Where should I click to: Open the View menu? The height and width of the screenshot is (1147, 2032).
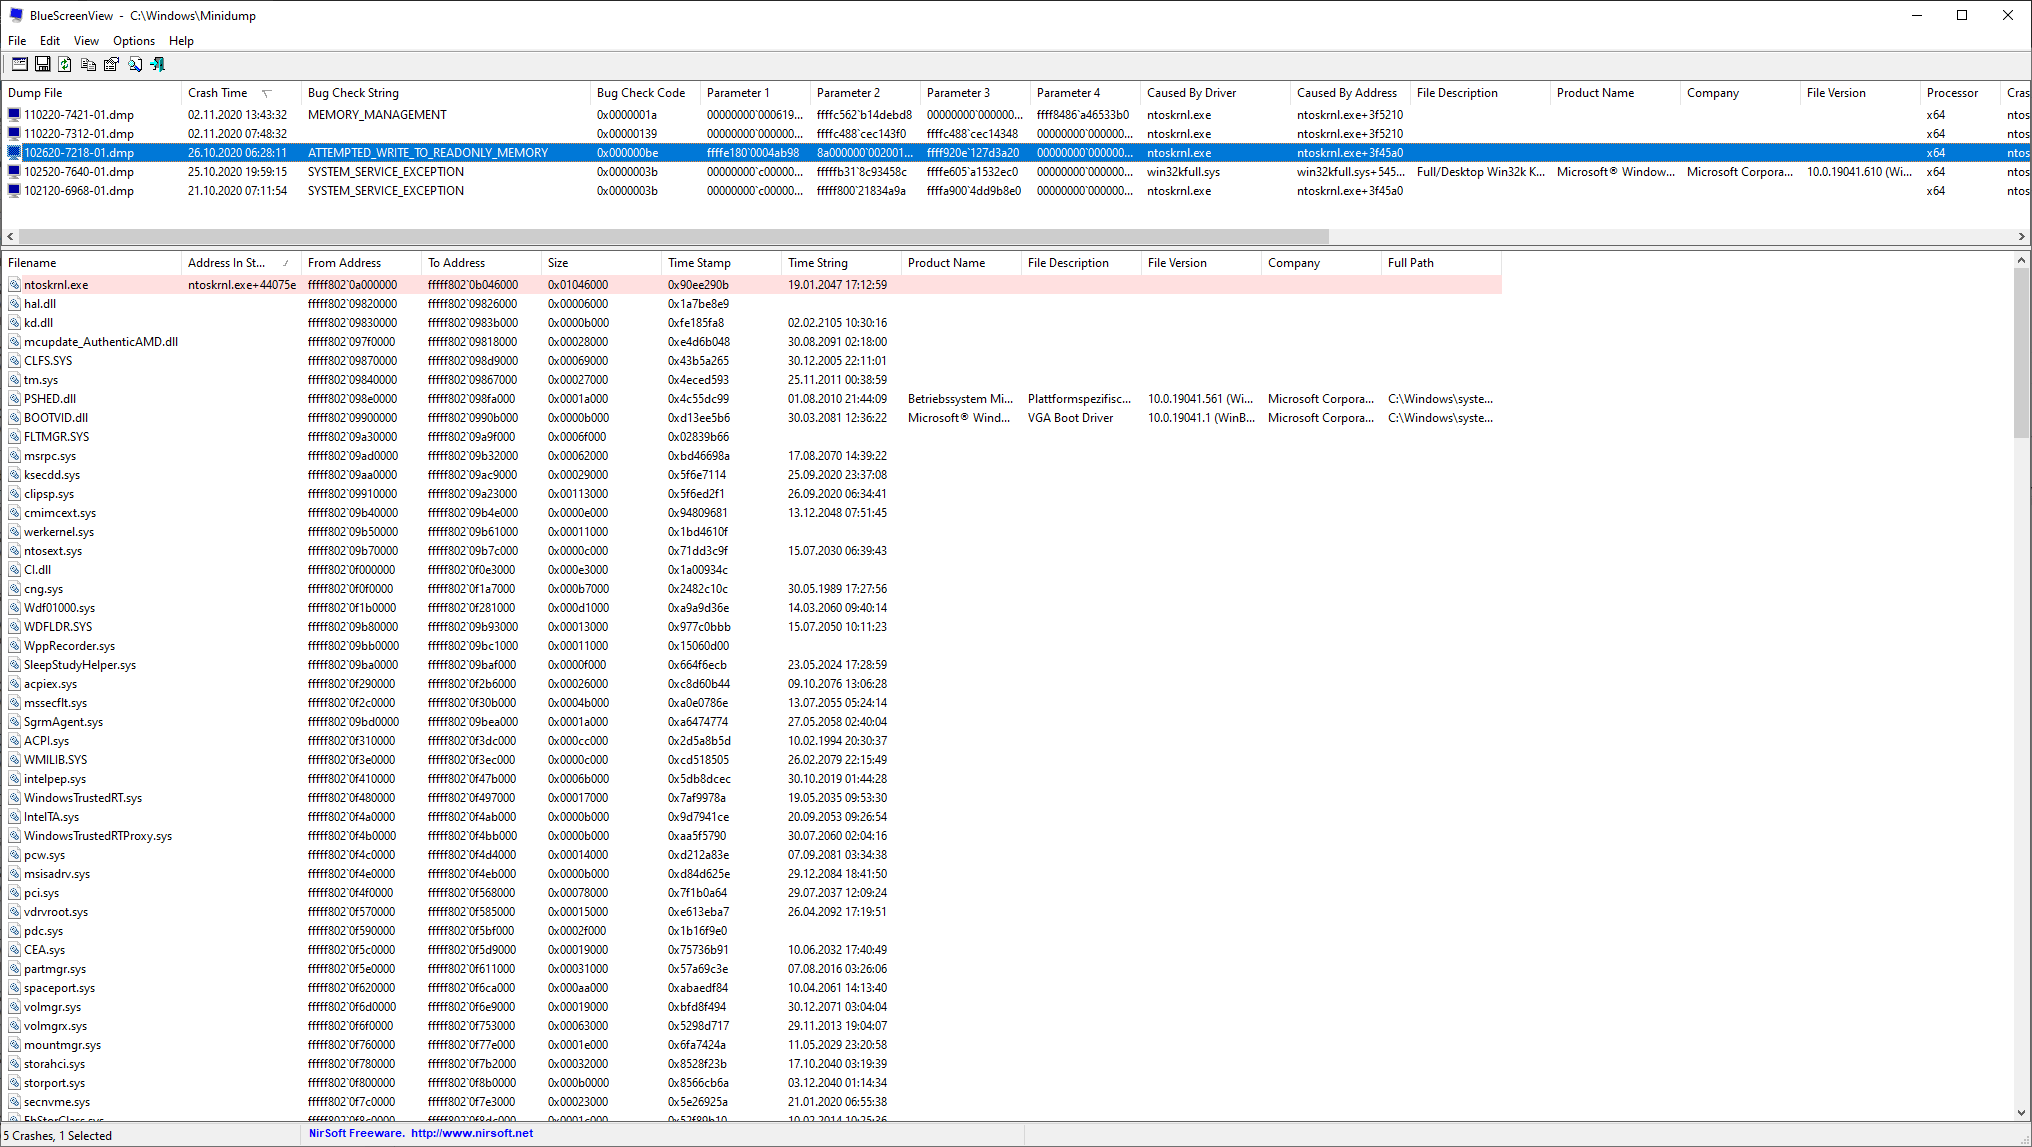point(86,41)
